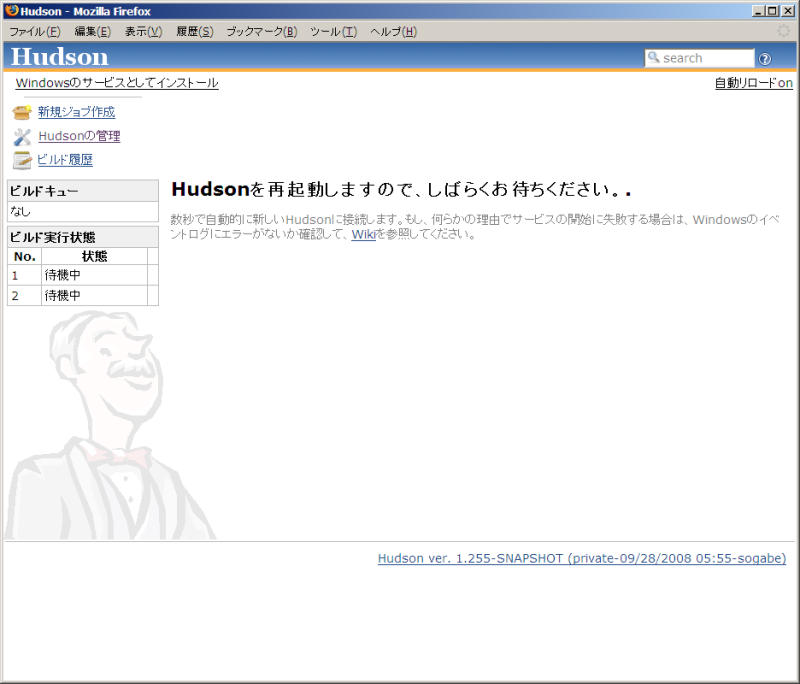Viewport: 800px width, 684px height.
Task: Click the new job (新規ジョブ作成) package icon
Action: point(22,112)
